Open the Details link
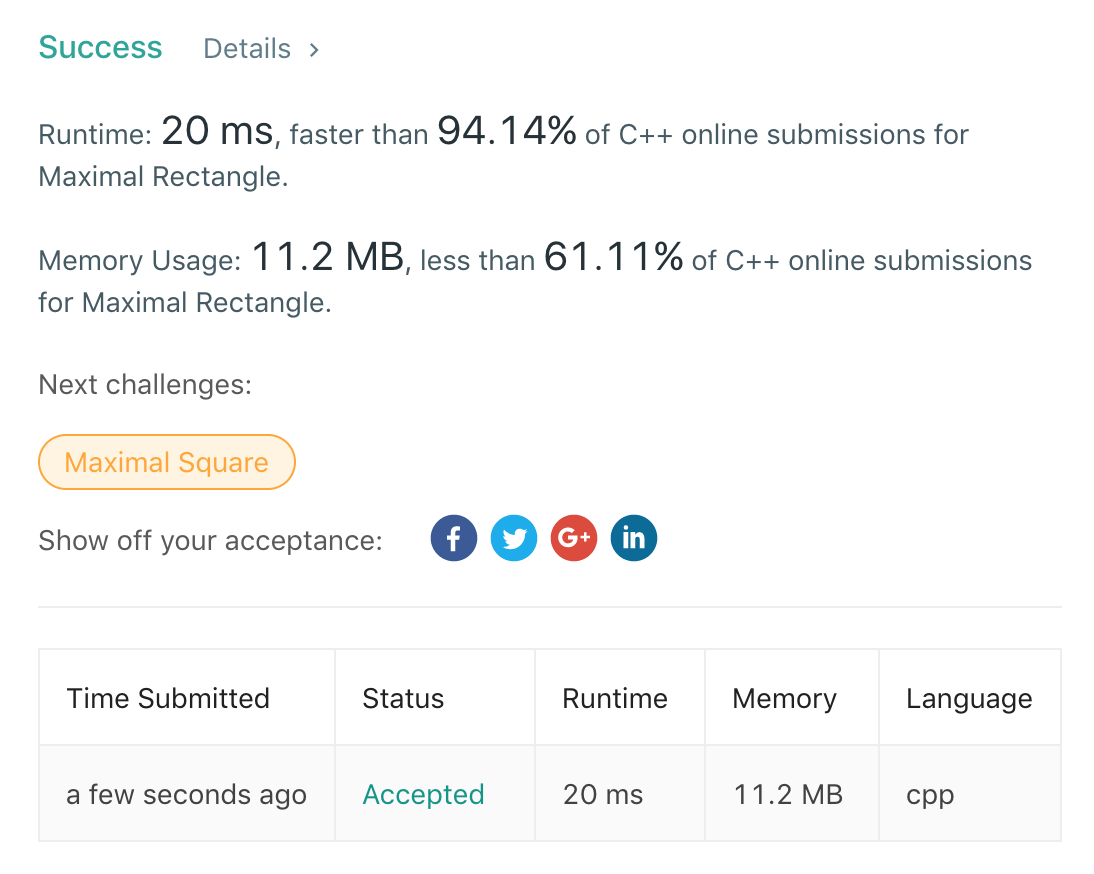Viewport: 1094px width, 874px height. pos(247,49)
